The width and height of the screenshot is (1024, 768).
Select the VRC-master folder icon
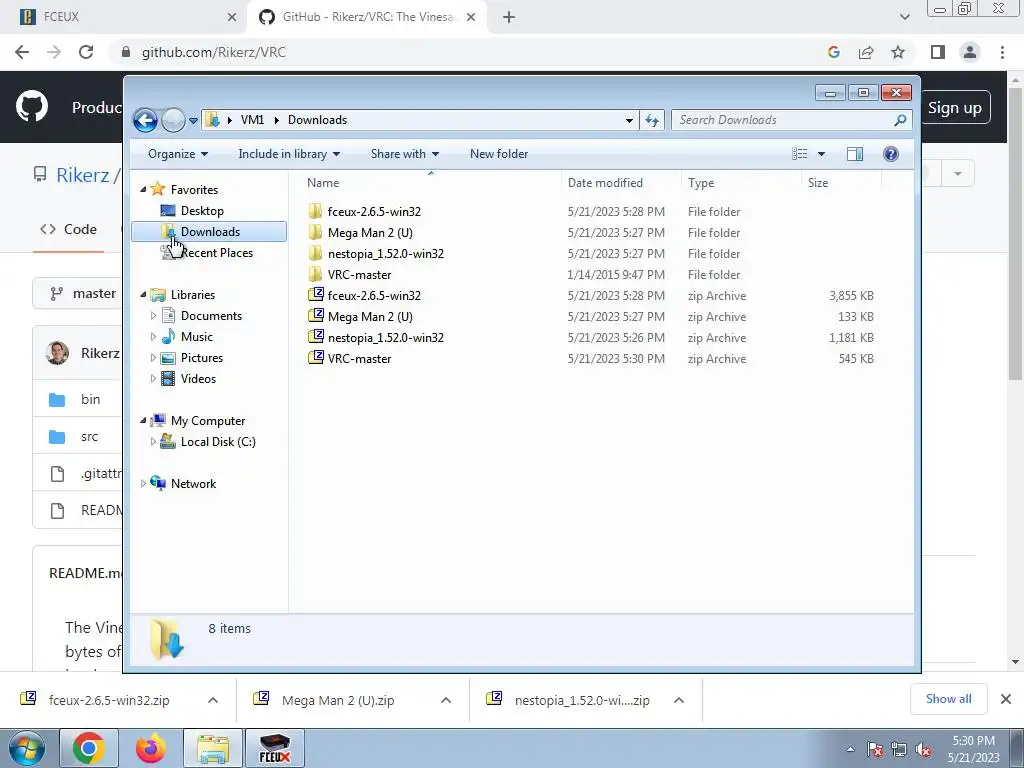[315, 274]
